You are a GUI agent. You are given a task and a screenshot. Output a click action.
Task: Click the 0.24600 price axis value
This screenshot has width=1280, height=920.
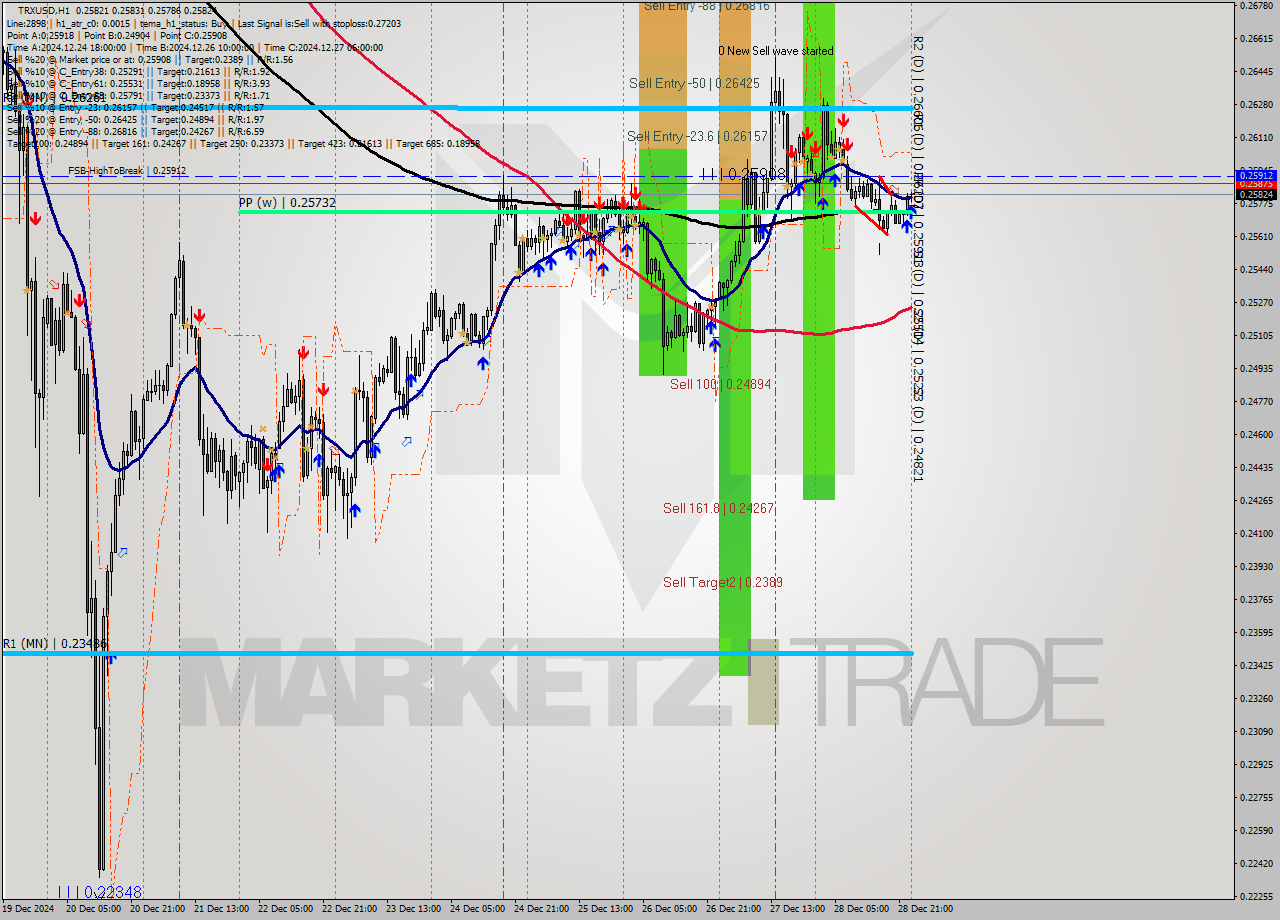pos(1256,435)
